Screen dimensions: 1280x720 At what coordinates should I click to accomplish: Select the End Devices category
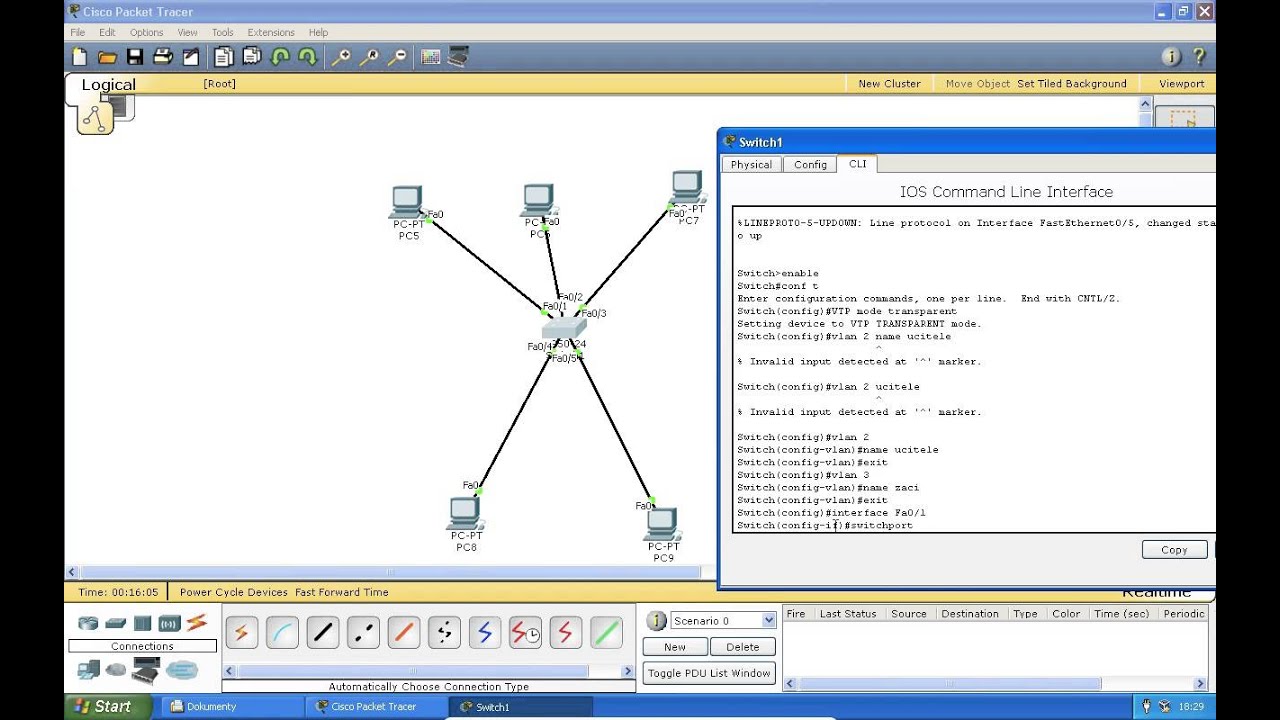tap(89, 669)
